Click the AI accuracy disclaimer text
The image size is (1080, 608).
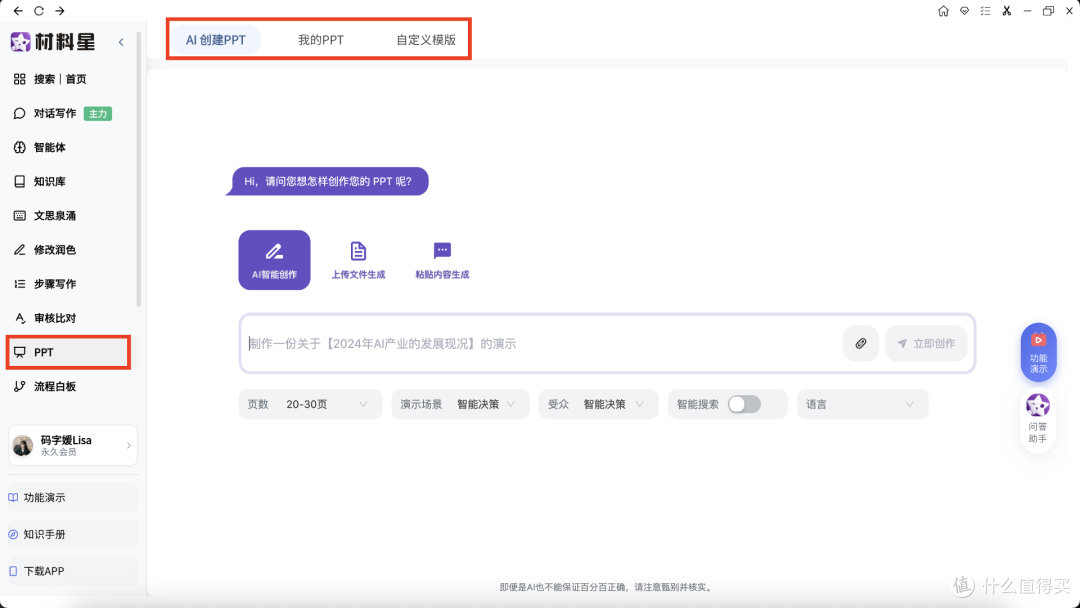pyautogui.click(x=607, y=587)
